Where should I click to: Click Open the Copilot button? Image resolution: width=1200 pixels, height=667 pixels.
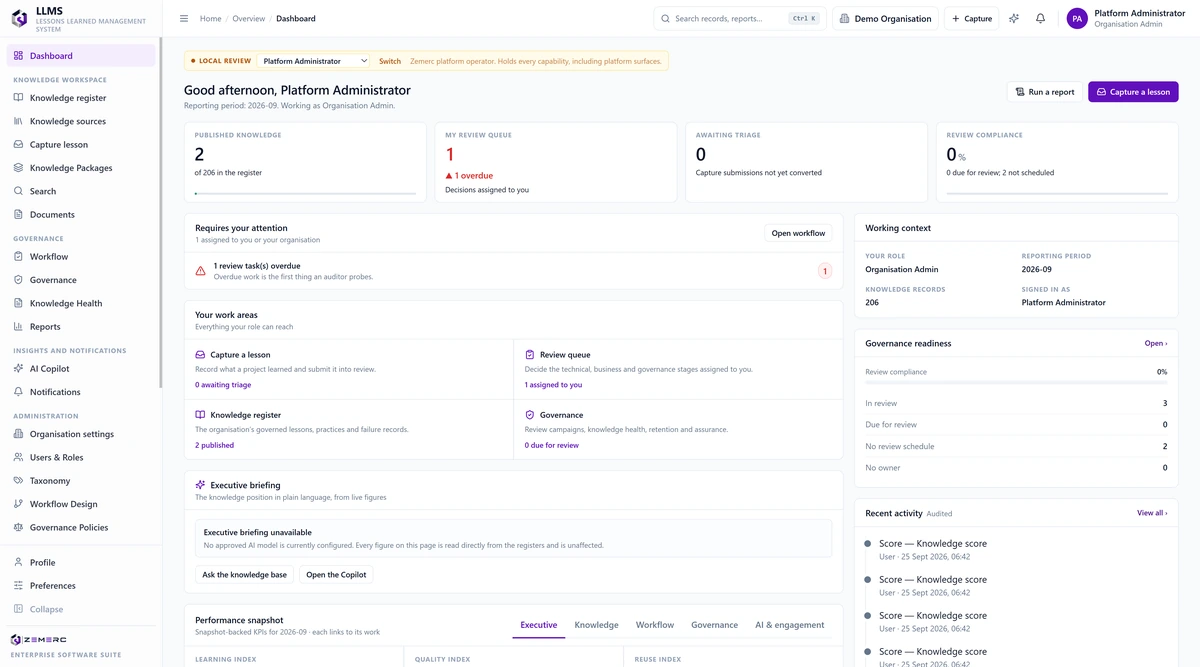click(x=336, y=575)
